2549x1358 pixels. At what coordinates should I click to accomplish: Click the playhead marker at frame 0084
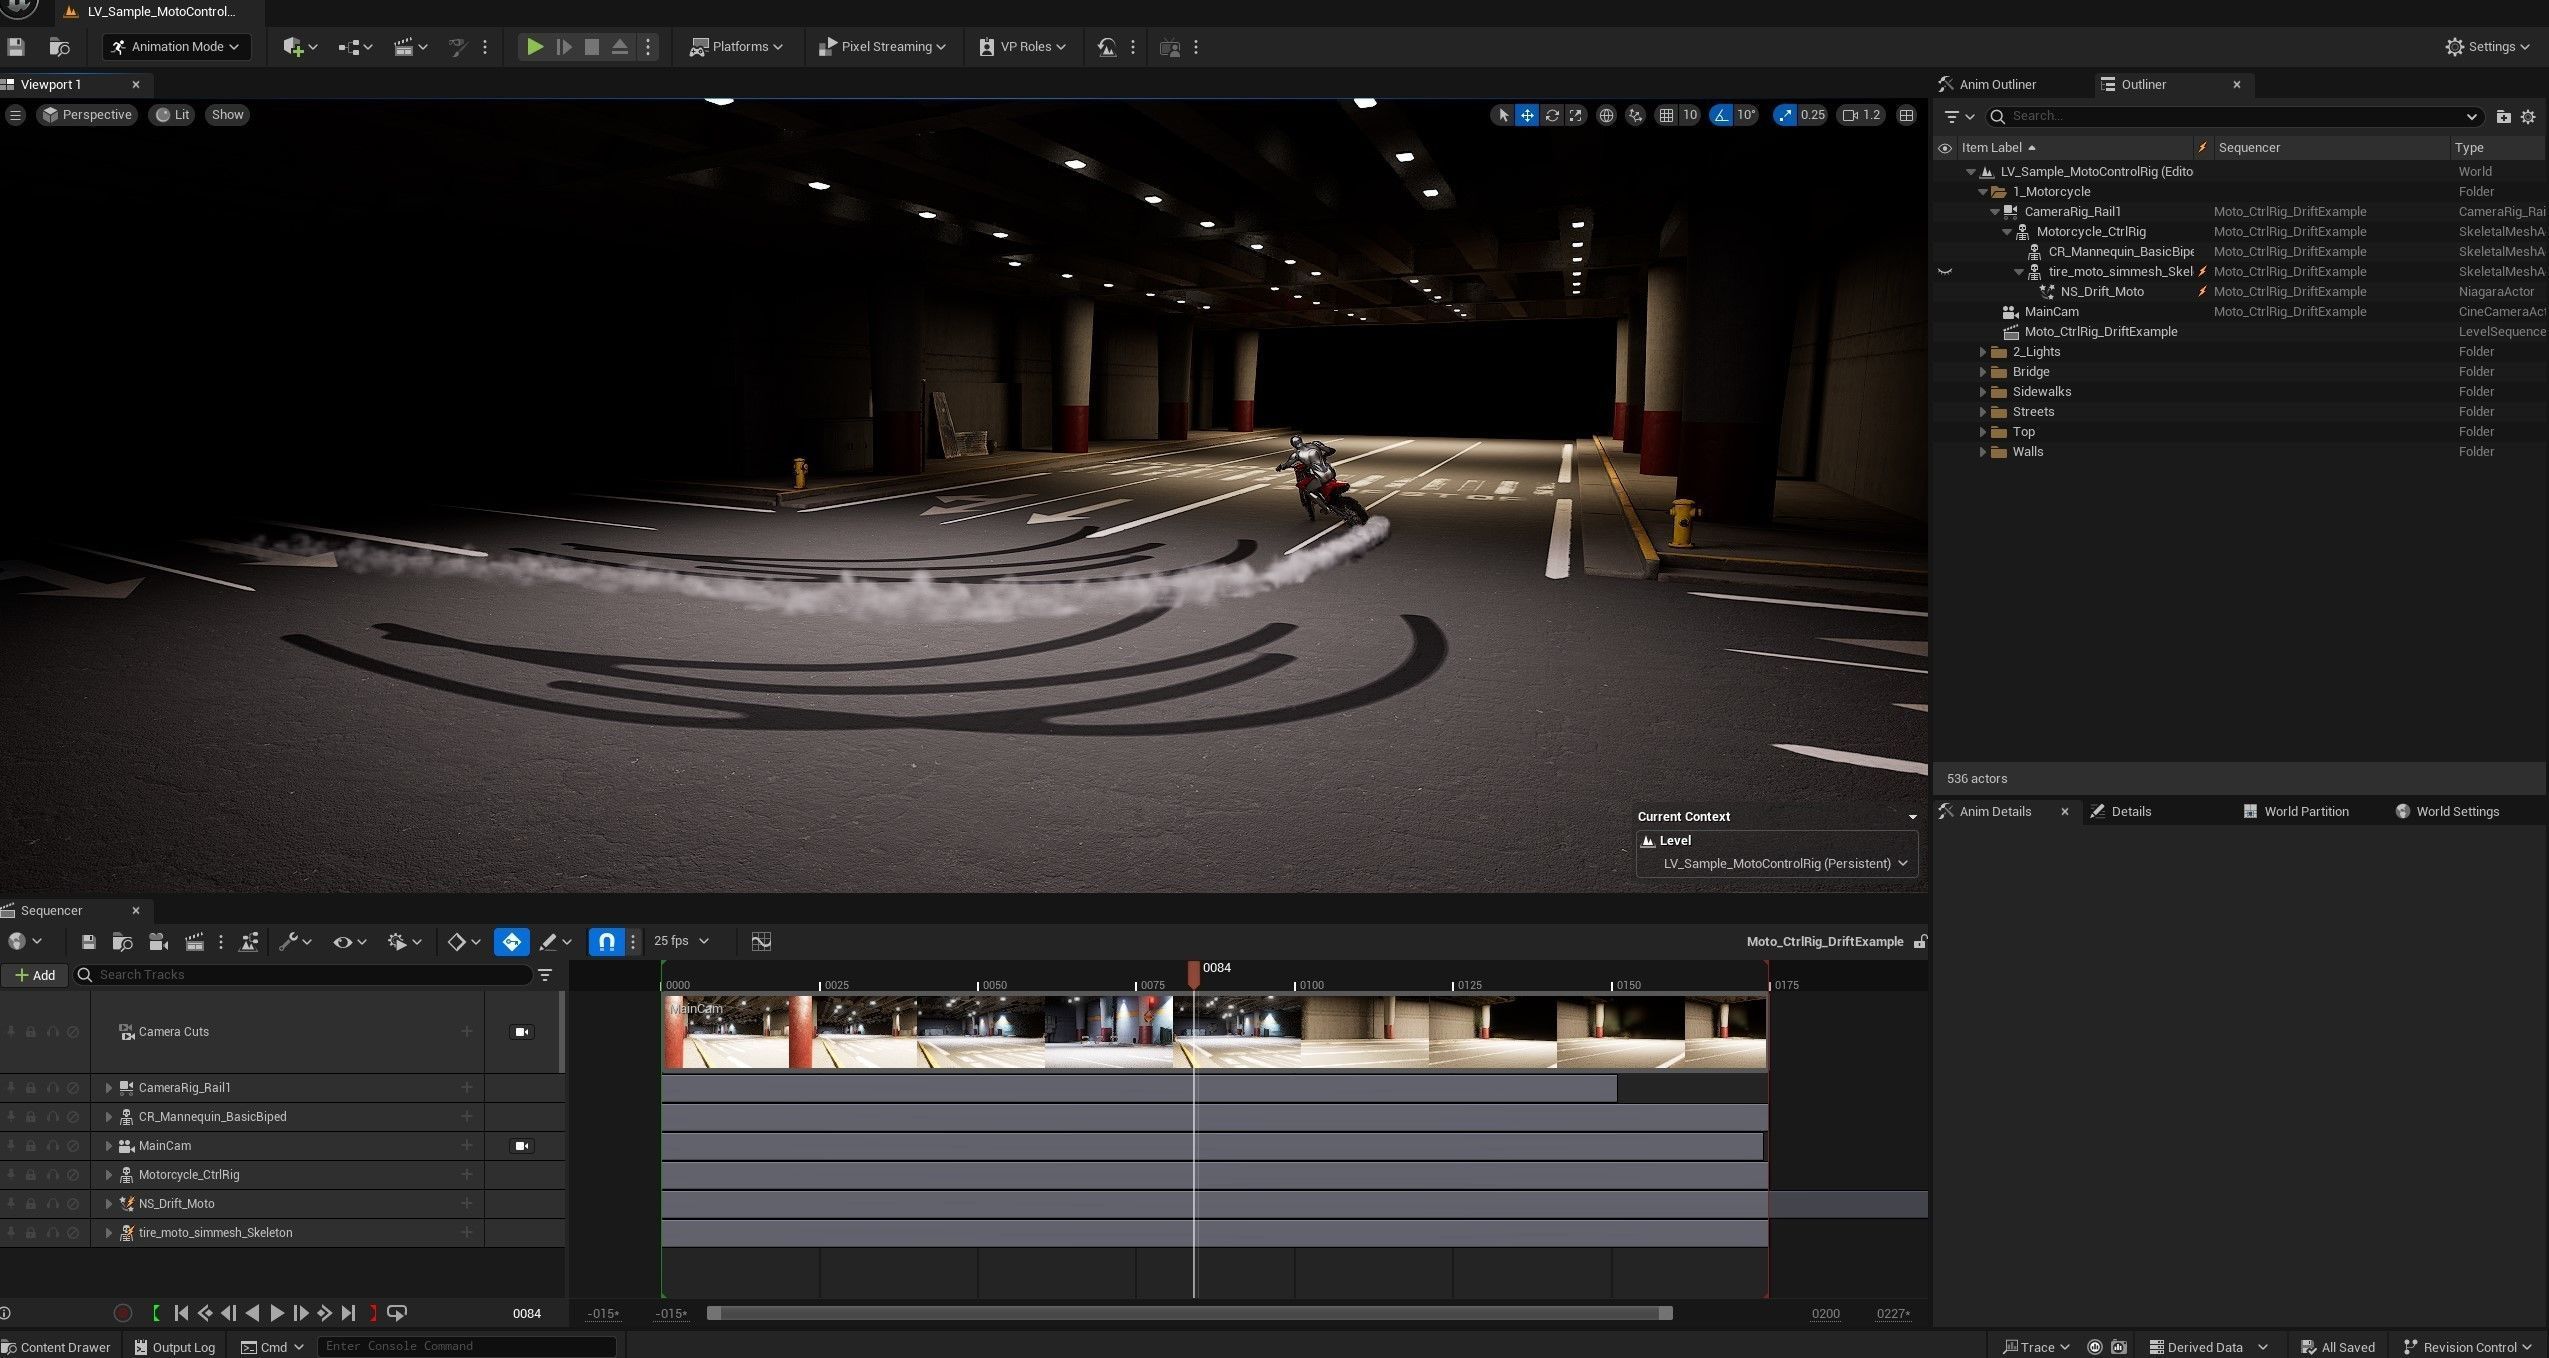tap(1193, 974)
